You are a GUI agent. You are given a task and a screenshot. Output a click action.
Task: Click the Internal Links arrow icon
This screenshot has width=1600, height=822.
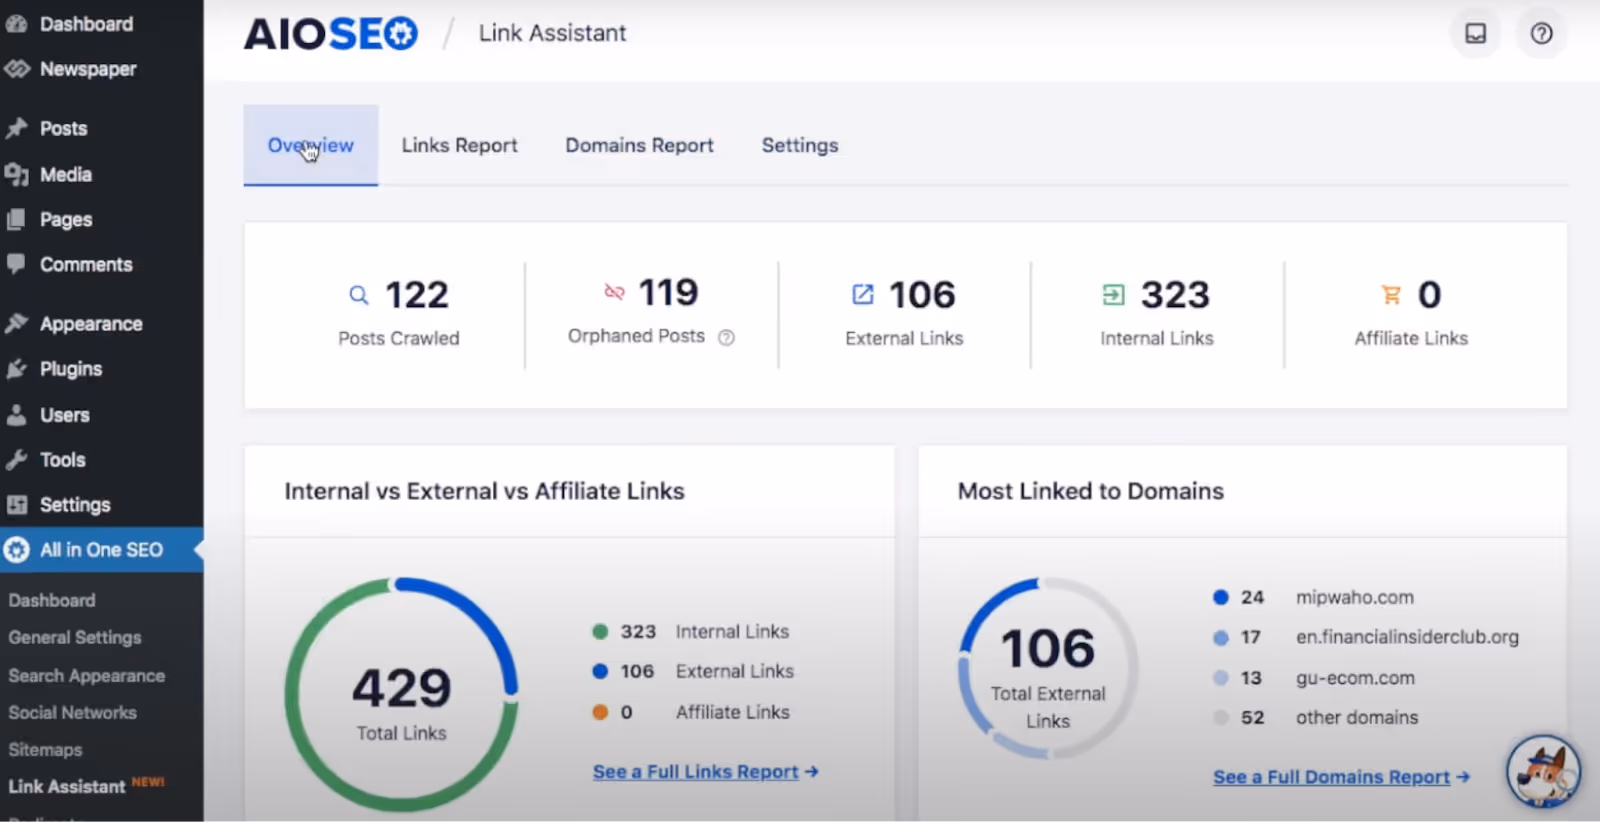click(x=1113, y=294)
